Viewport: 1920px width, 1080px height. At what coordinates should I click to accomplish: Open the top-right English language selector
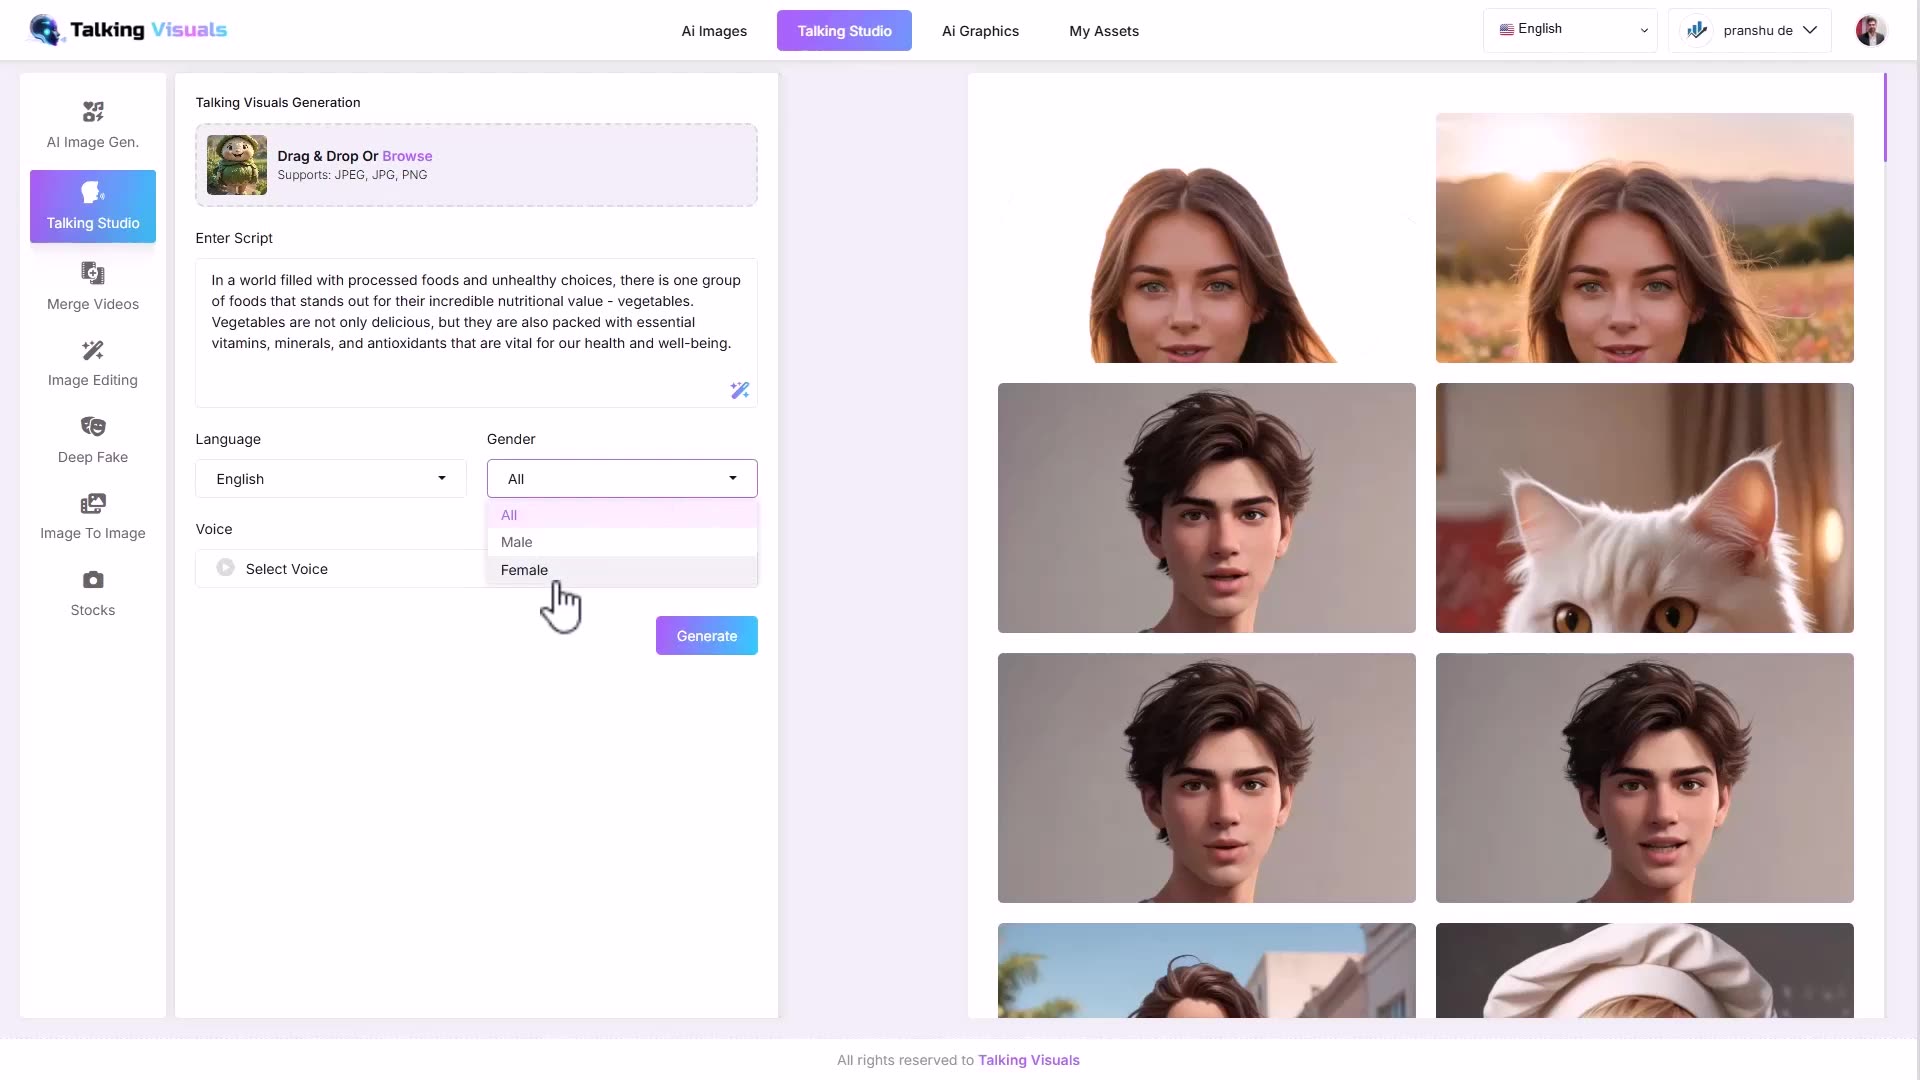click(1570, 29)
